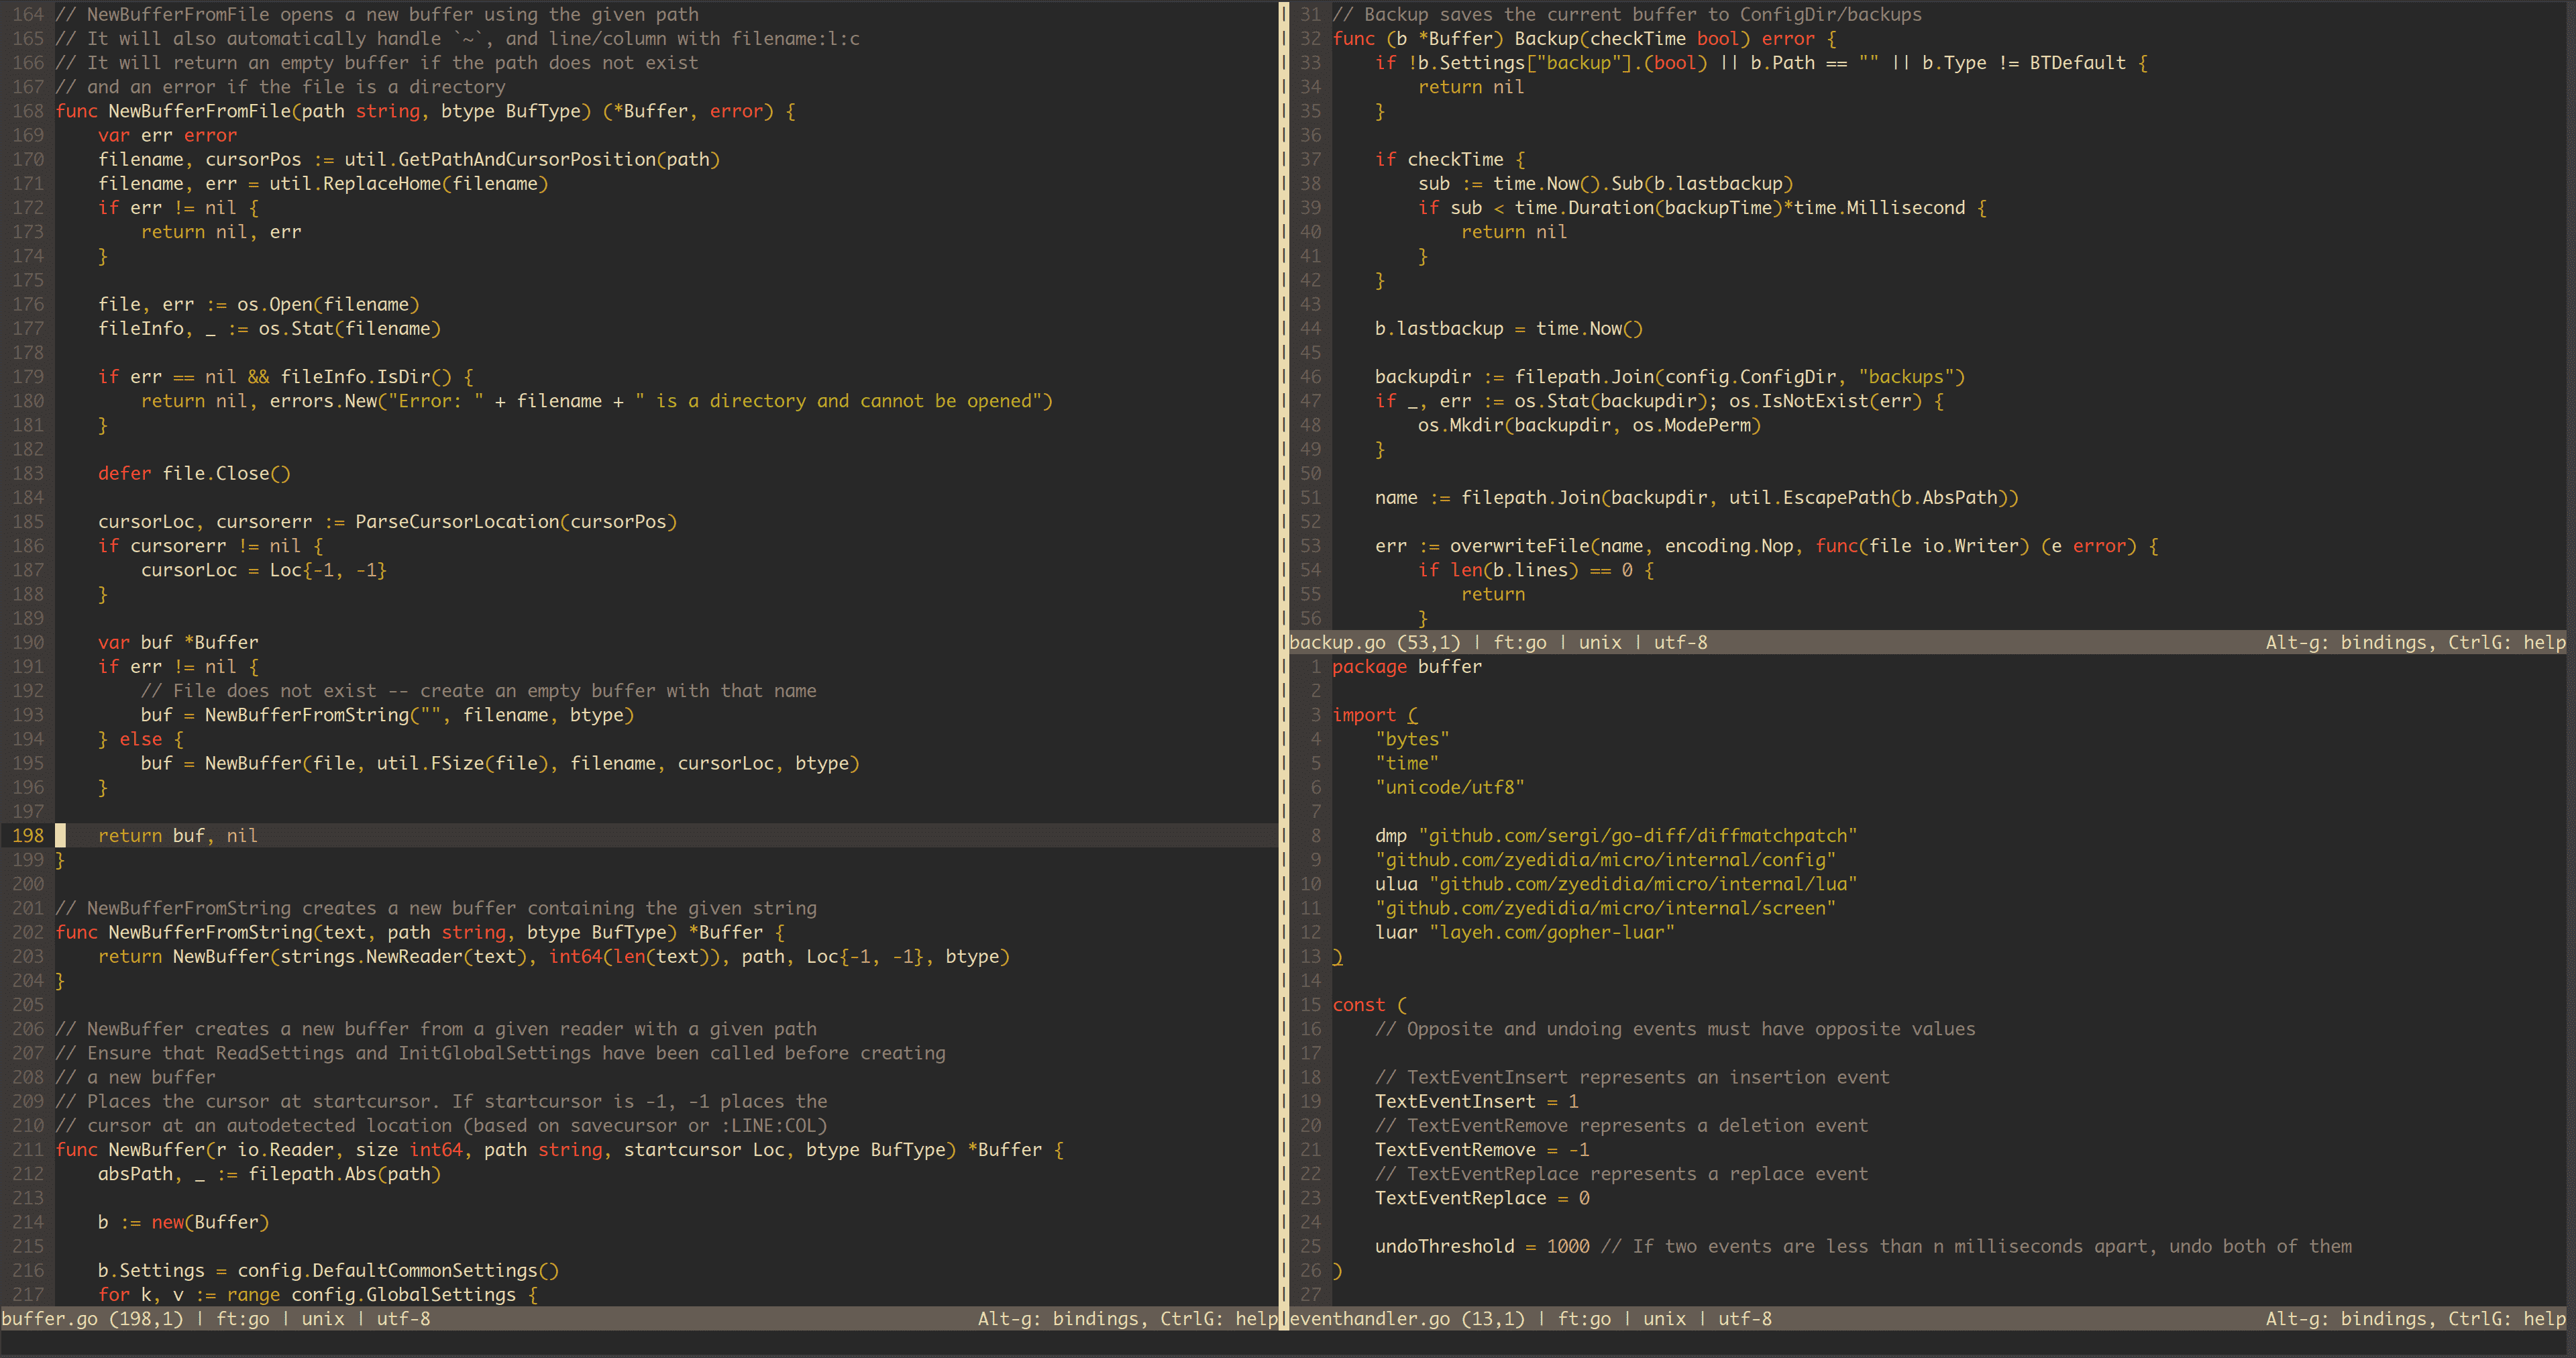Click 'util.FSize(file)' on line 195
The image size is (2576, 1358).
463,764
